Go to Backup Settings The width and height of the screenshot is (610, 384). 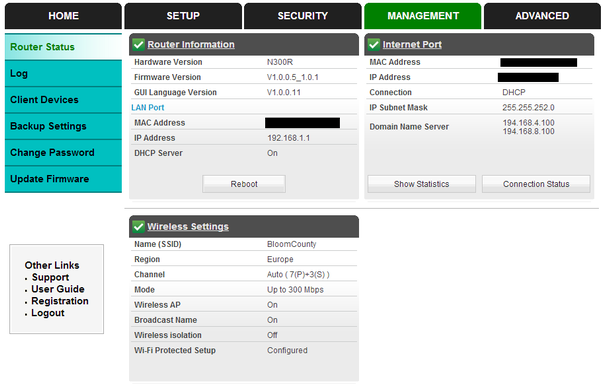click(63, 126)
